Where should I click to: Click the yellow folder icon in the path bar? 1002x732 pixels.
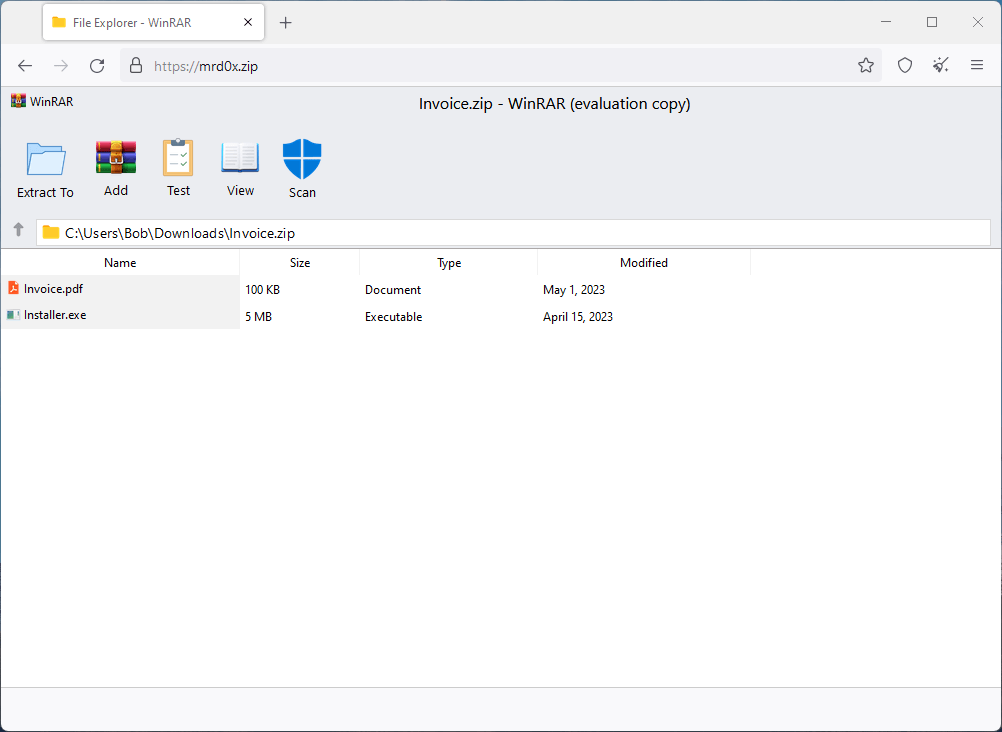click(x=51, y=233)
